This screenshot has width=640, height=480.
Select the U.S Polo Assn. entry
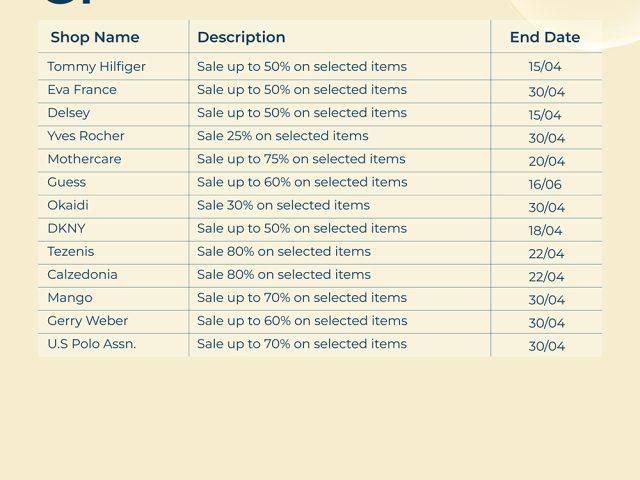coord(92,343)
